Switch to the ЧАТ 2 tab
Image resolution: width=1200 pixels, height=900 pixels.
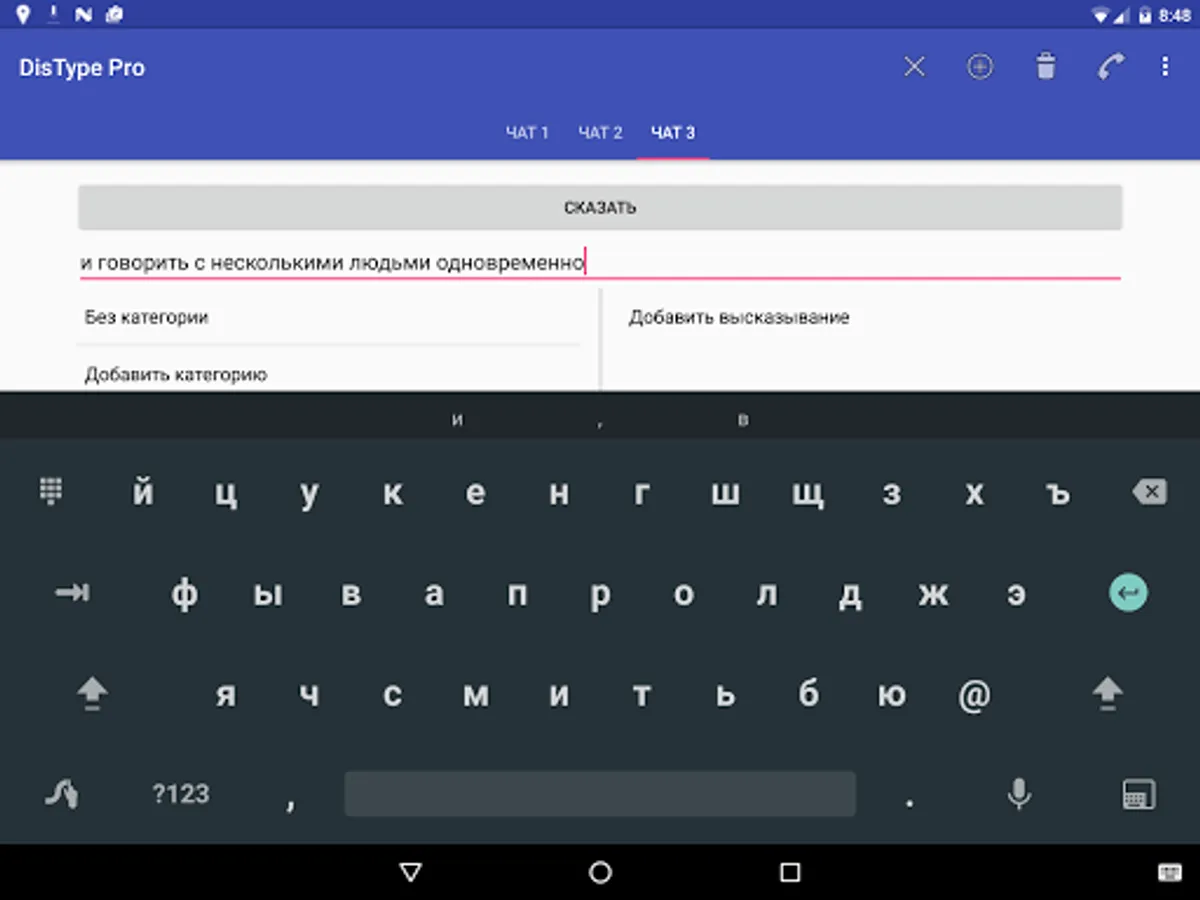coord(600,133)
